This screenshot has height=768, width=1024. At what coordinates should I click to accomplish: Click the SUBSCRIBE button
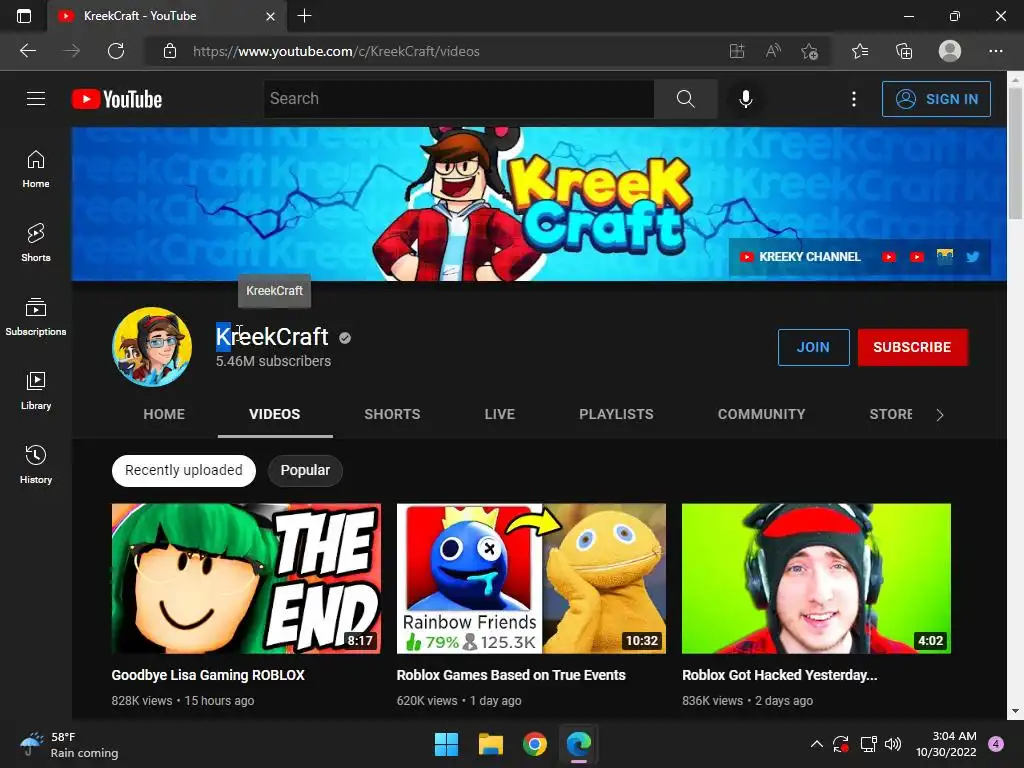coord(912,347)
